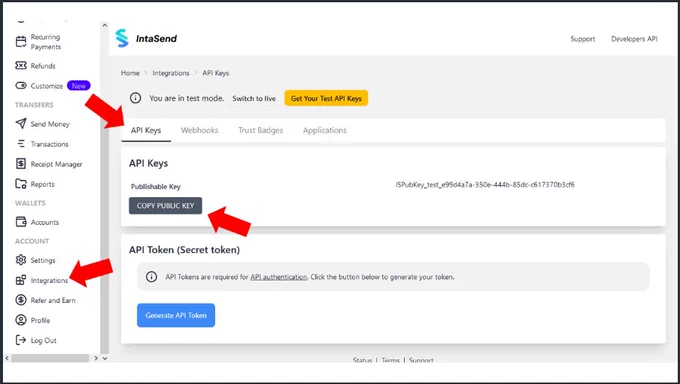Switch to the Webhooks tab
The image size is (680, 384).
pyautogui.click(x=199, y=130)
